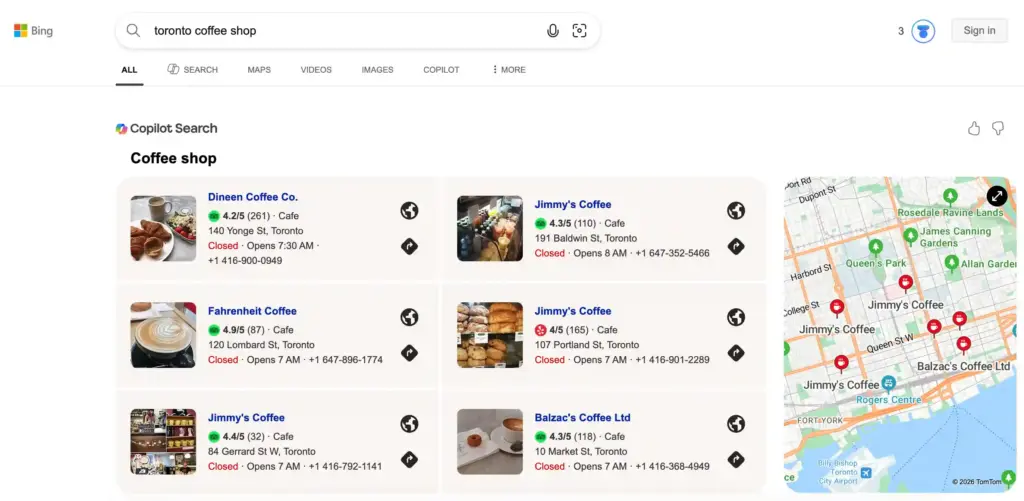Give thumbs down to Copilot Search

pyautogui.click(x=998, y=128)
